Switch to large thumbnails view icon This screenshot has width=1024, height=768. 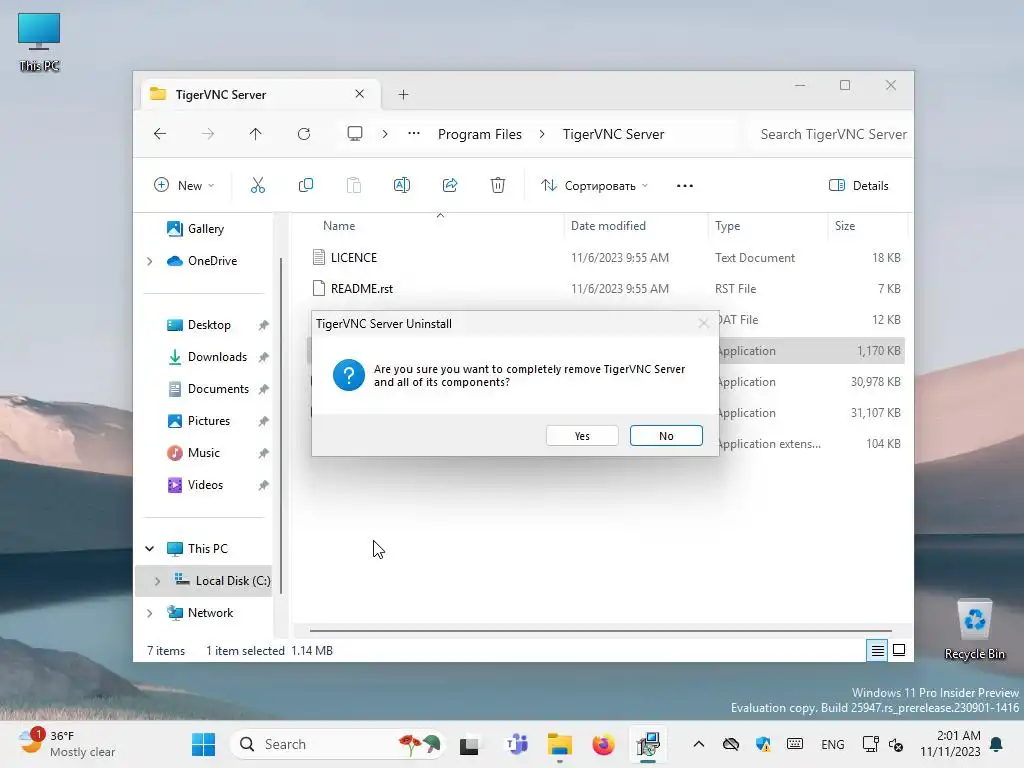[x=899, y=650]
